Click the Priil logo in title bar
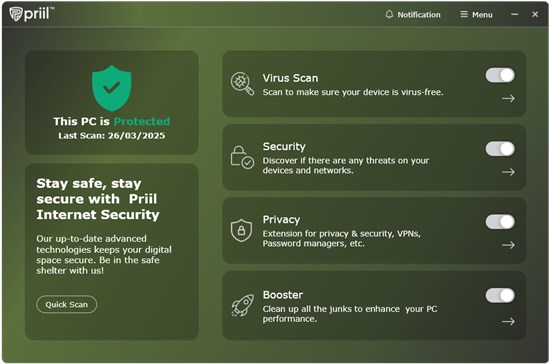This screenshot has width=550, height=364. [32, 14]
